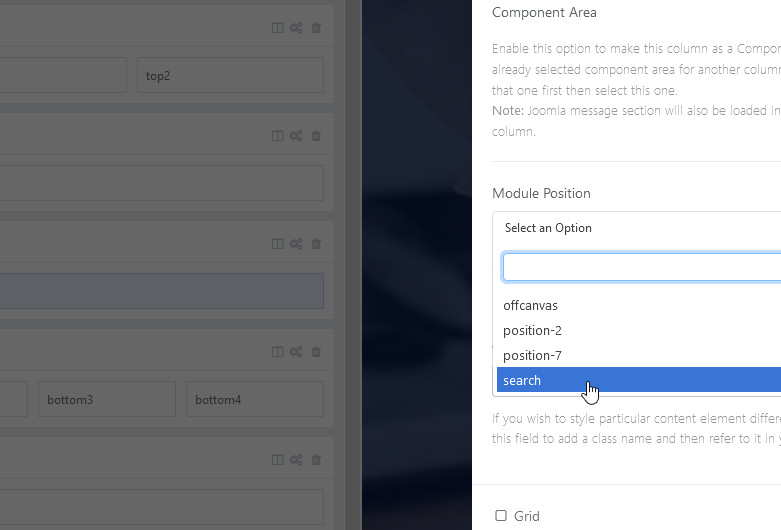This screenshot has height=530, width=781.
Task: Change column layout of the highlighted column's row
Action: point(278,244)
